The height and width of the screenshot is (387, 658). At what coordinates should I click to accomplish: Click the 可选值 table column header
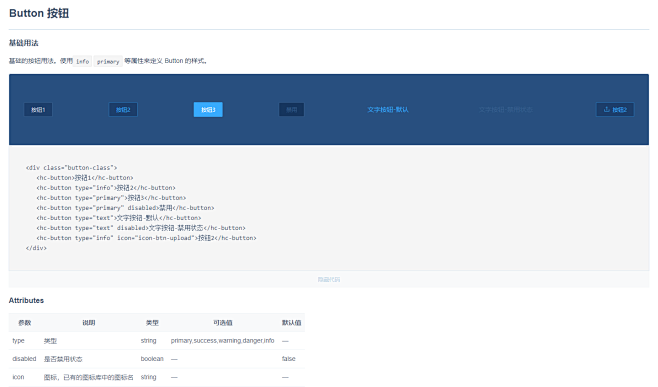[x=222, y=323]
